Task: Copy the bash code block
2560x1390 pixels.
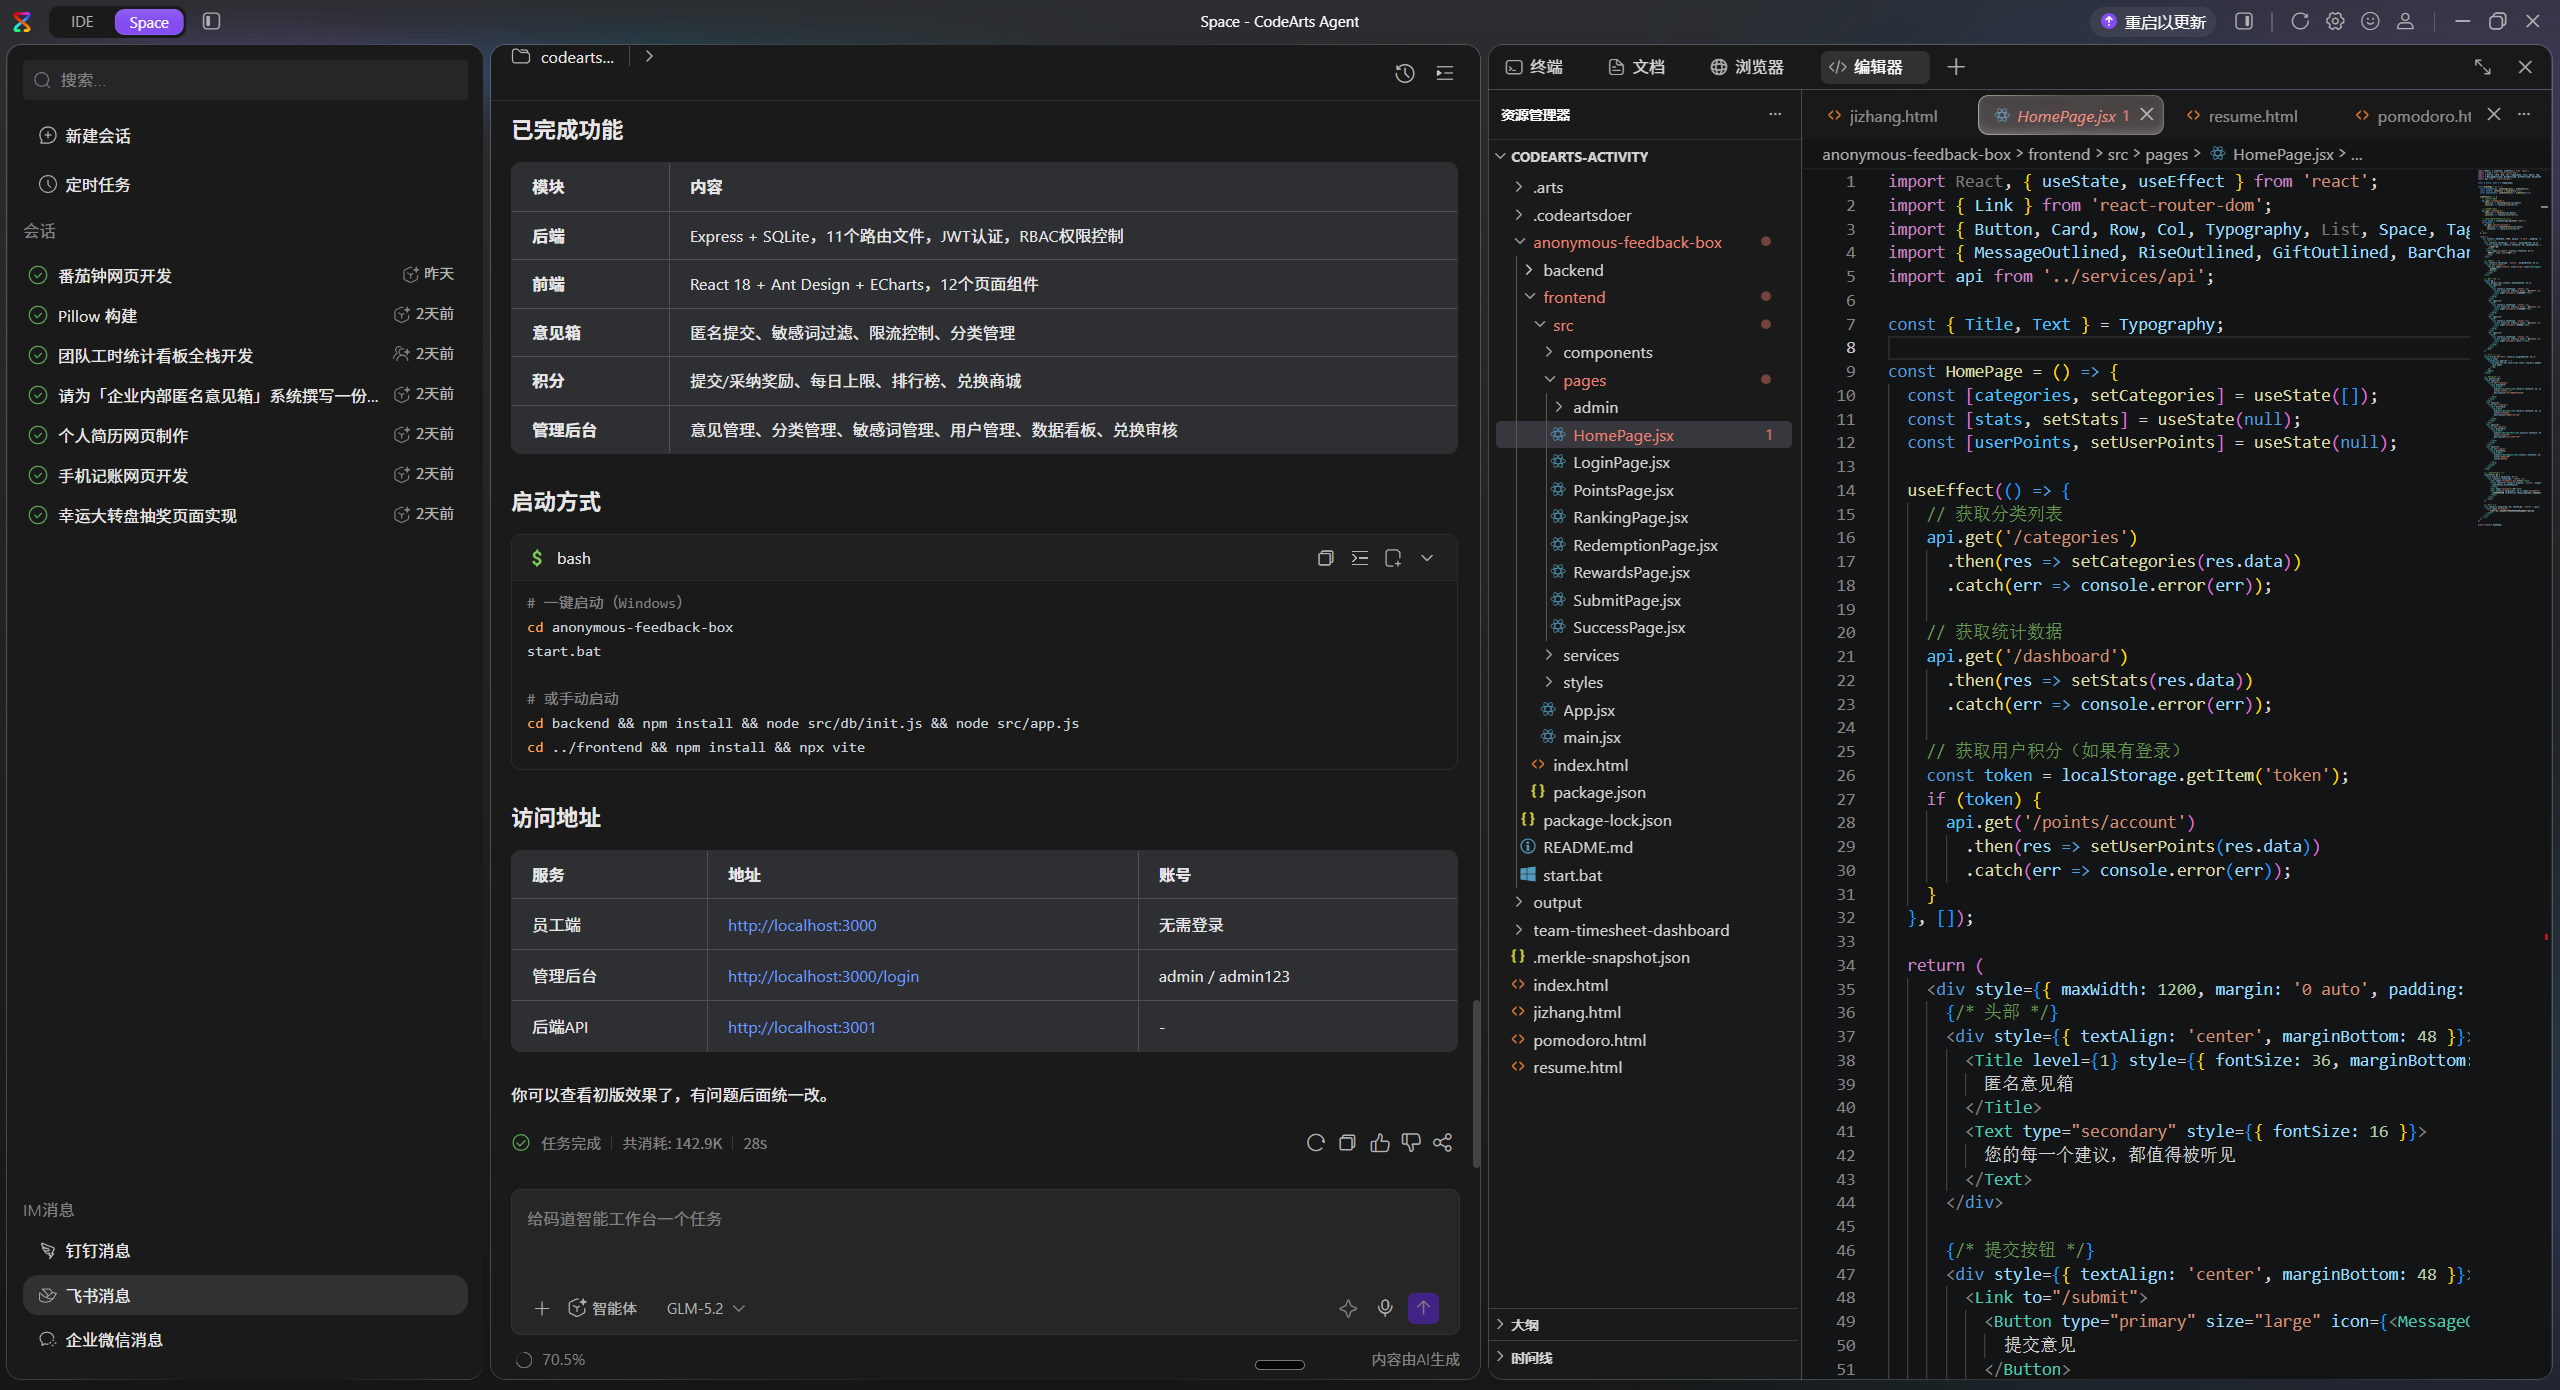Action: [x=1325, y=558]
